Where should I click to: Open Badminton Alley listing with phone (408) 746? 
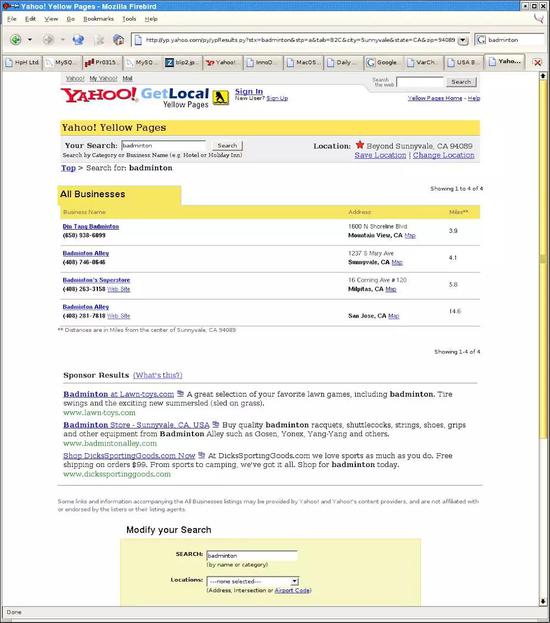pyautogui.click(x=86, y=253)
